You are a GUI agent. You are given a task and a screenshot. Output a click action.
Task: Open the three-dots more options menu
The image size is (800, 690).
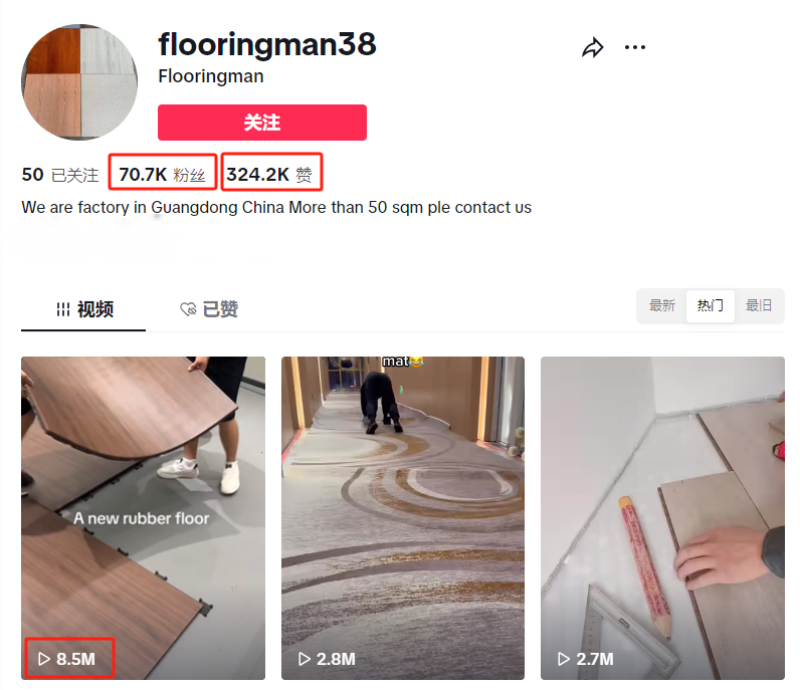[635, 47]
